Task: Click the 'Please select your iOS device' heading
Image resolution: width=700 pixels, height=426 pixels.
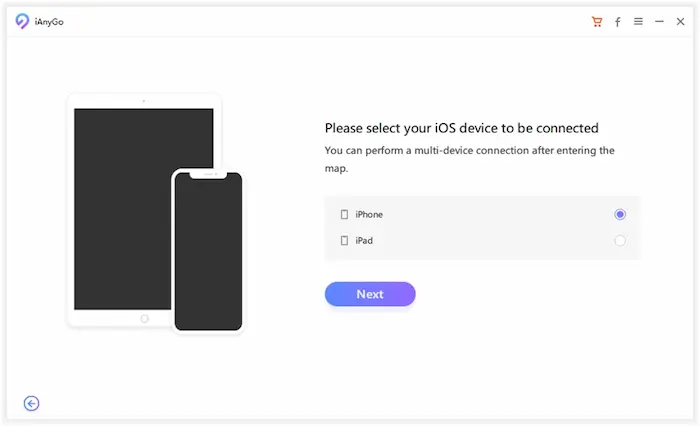Action: point(462,128)
